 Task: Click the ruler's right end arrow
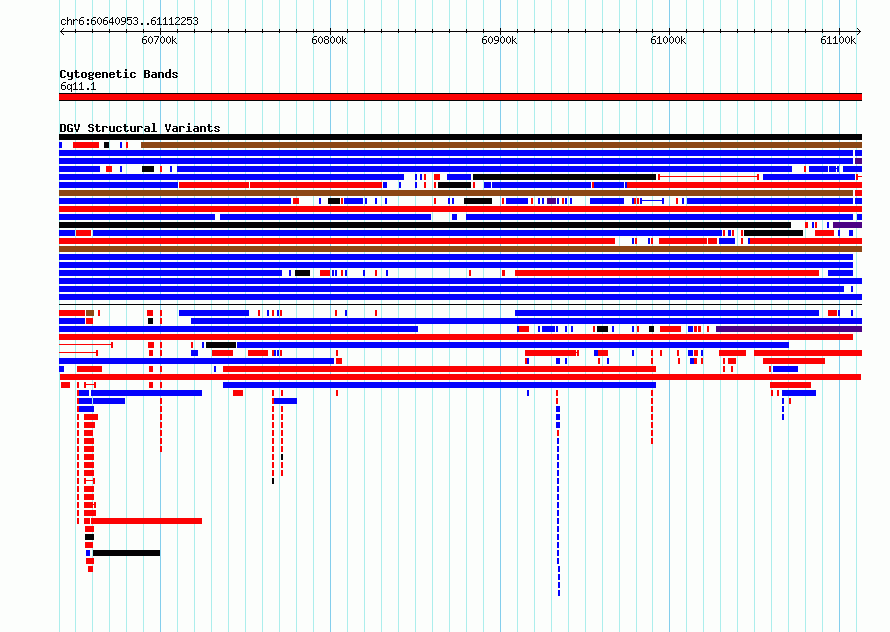click(x=858, y=32)
